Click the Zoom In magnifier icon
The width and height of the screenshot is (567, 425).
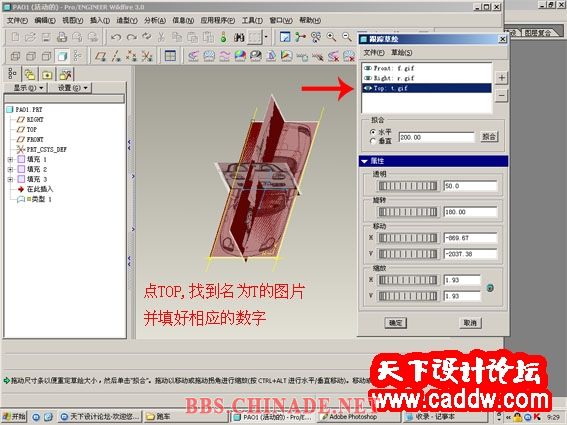coord(331,37)
